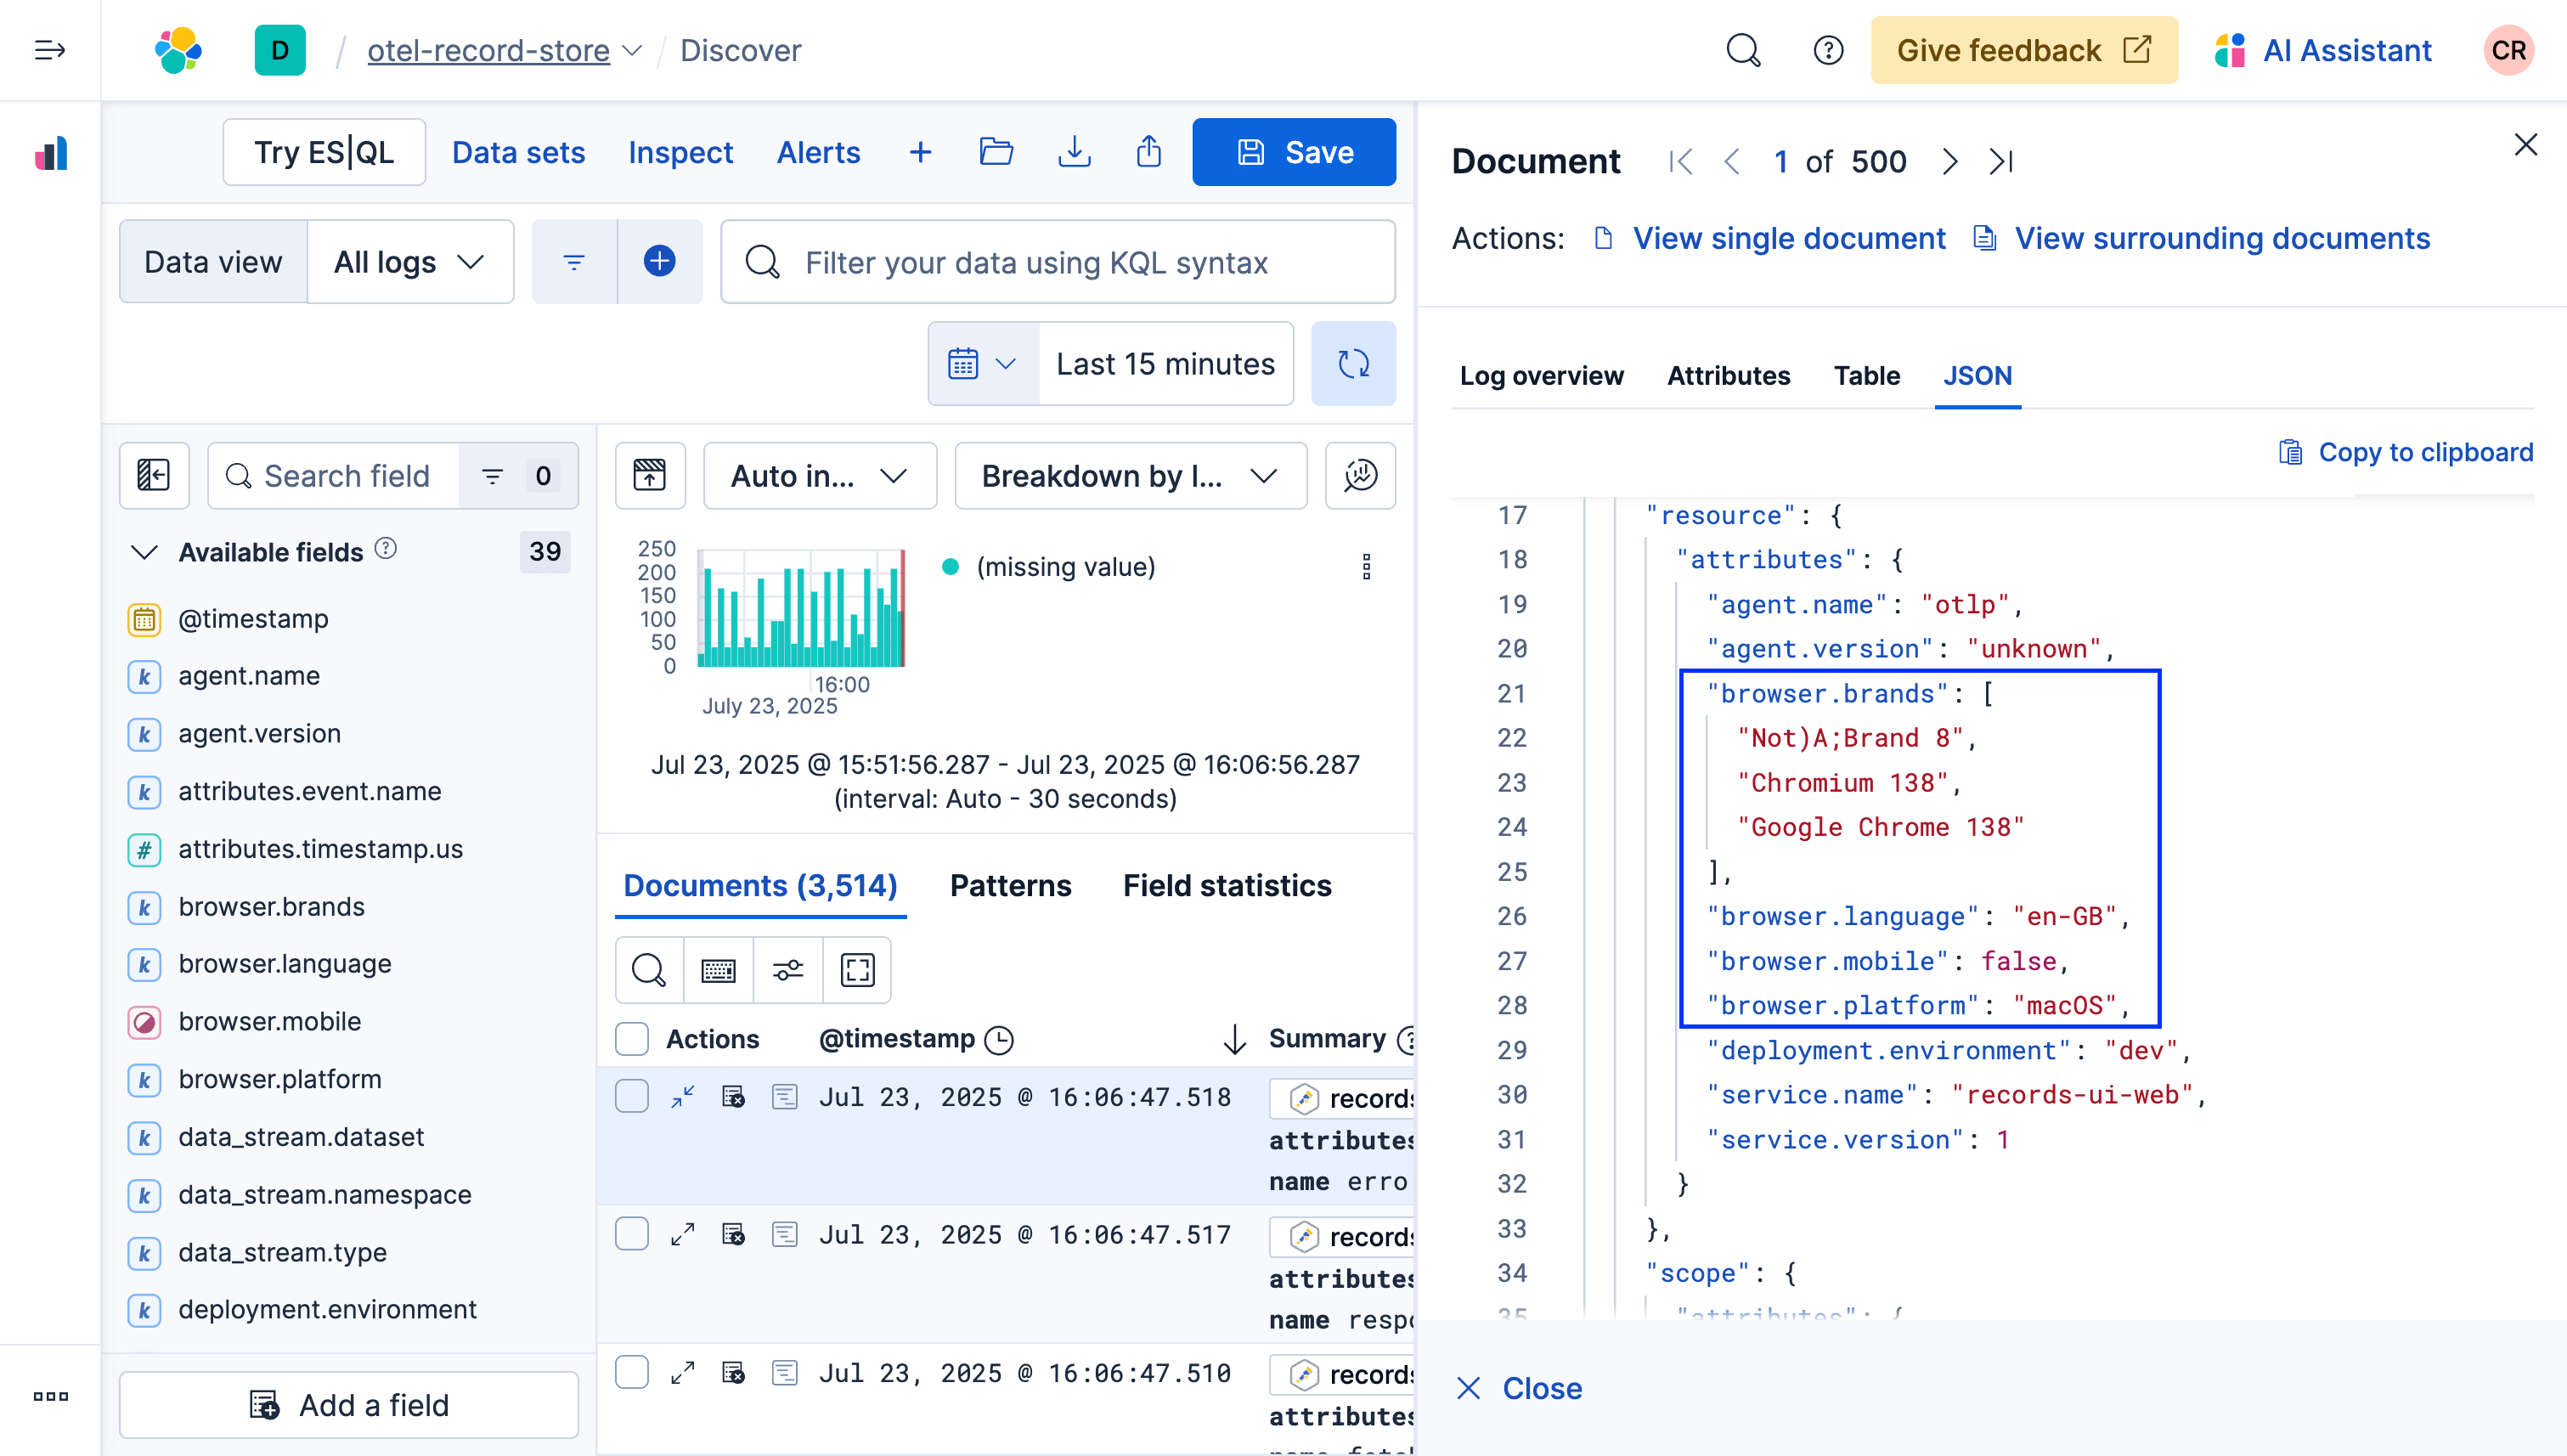Open the Field statistics tab

point(1226,885)
